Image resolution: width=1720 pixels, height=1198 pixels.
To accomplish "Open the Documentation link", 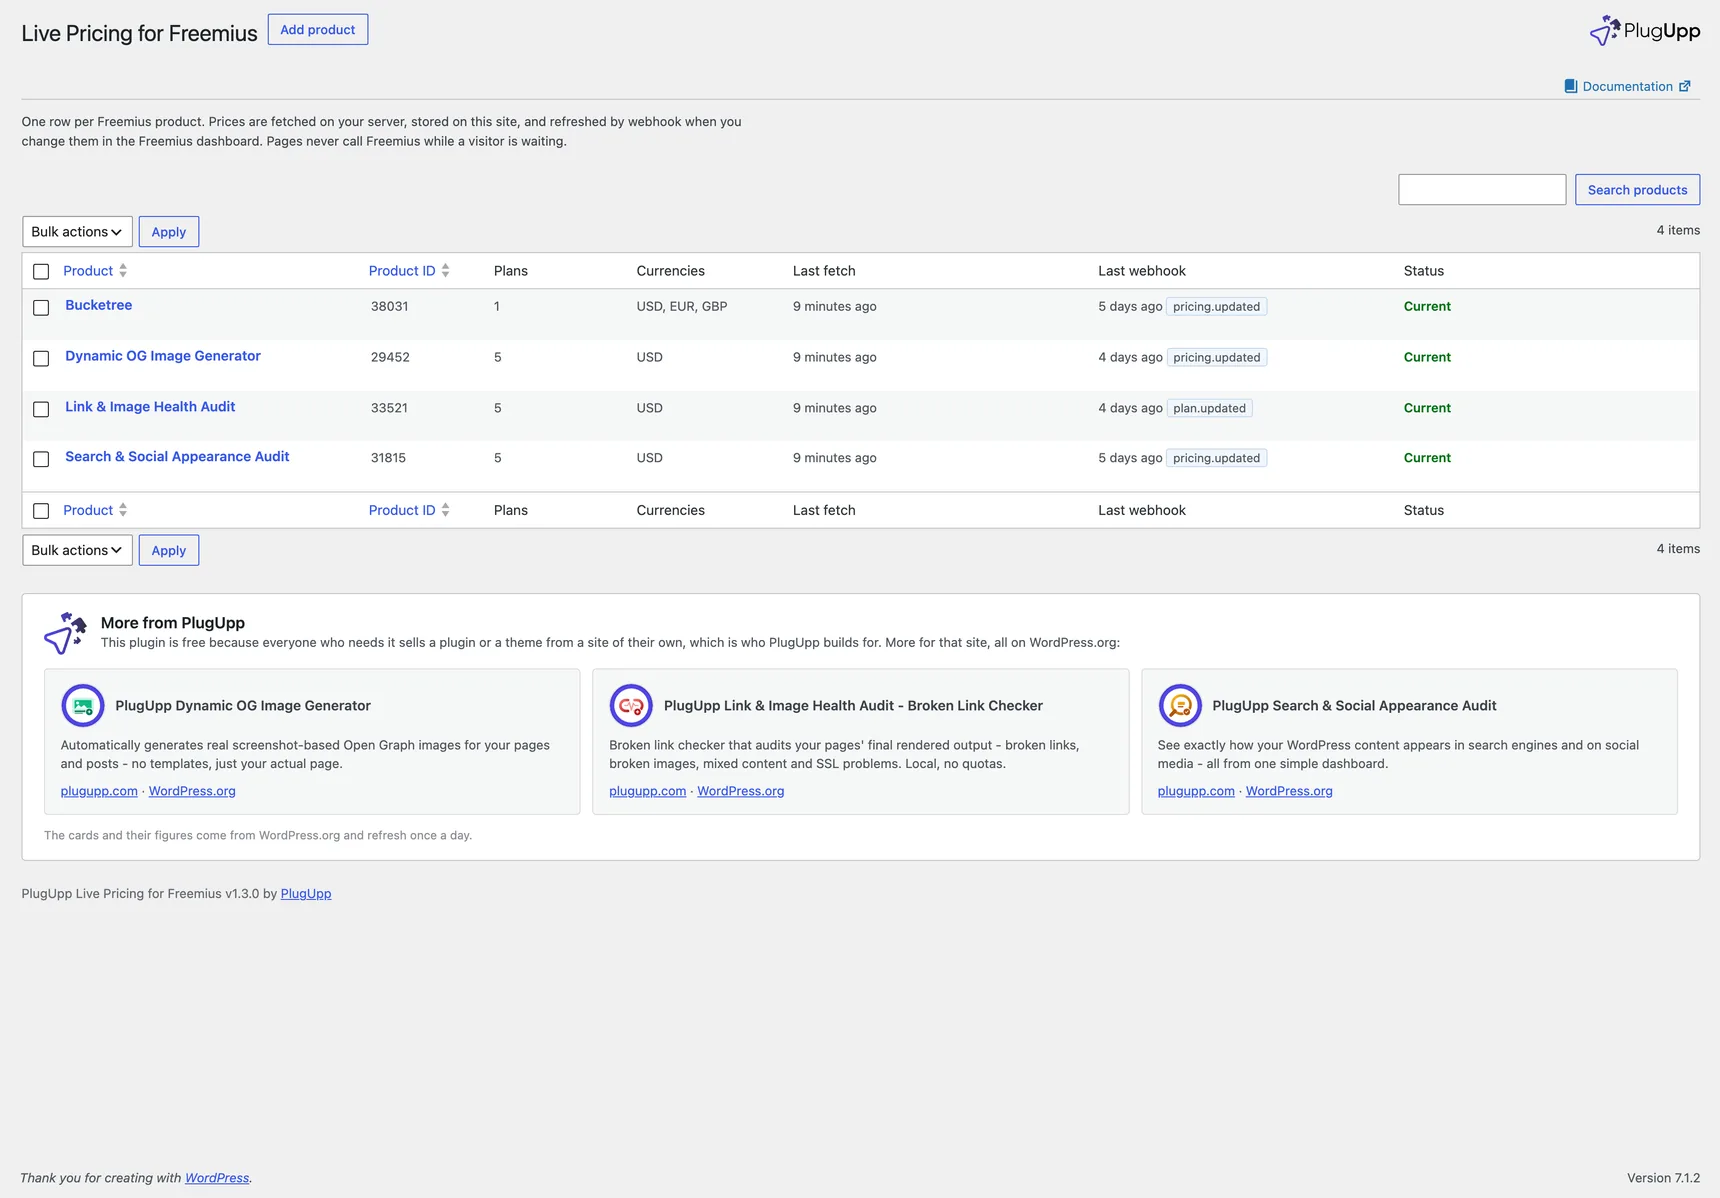I will 1627,86.
